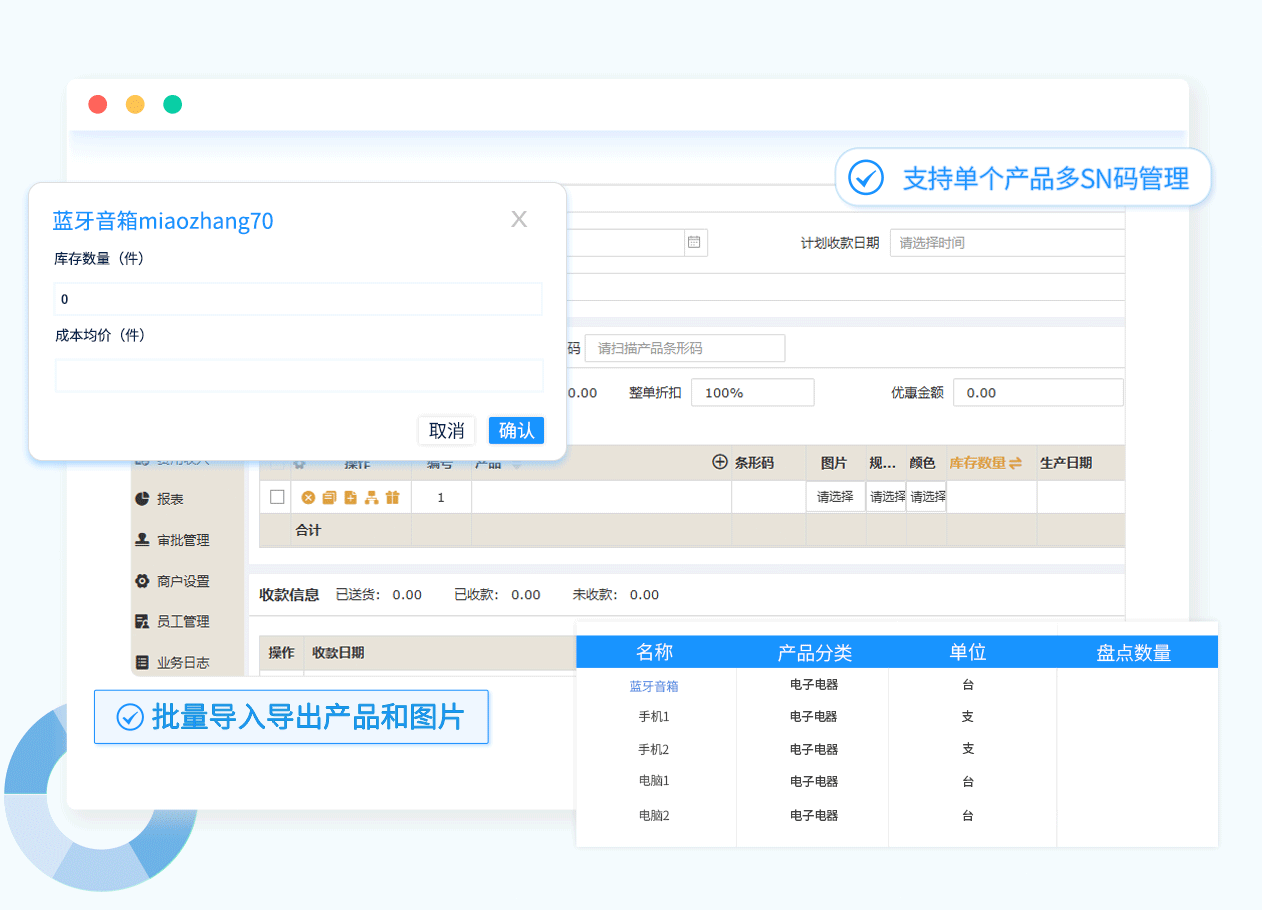Viewport: 1262px width, 910px height.
Task: Click the orange copy row icon
Action: pyautogui.click(x=329, y=497)
